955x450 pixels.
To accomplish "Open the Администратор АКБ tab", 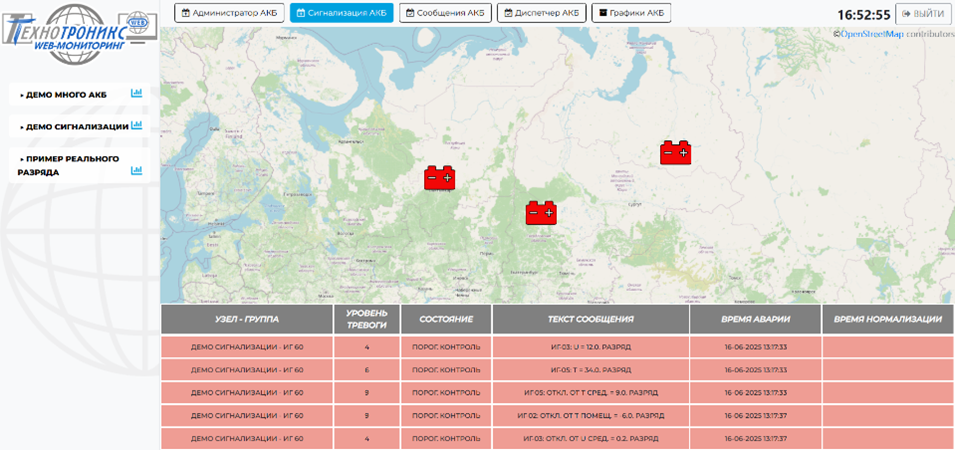I will point(229,13).
